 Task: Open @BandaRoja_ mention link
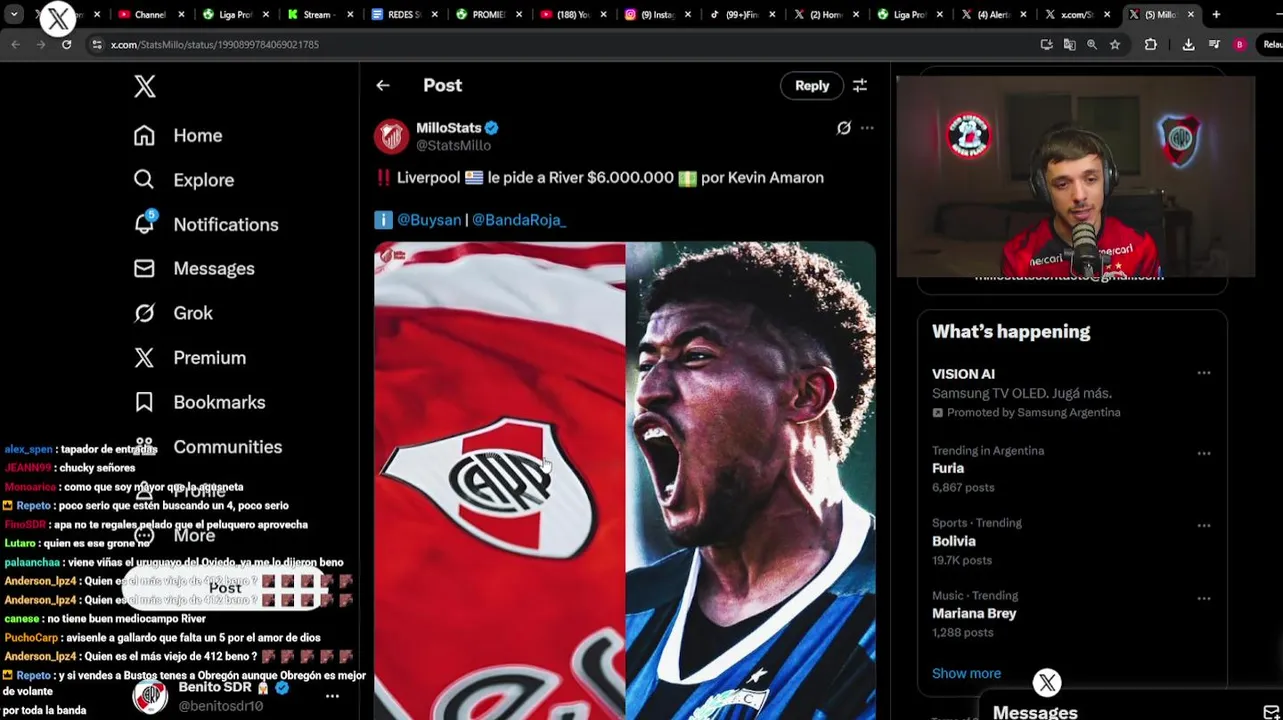pos(519,220)
